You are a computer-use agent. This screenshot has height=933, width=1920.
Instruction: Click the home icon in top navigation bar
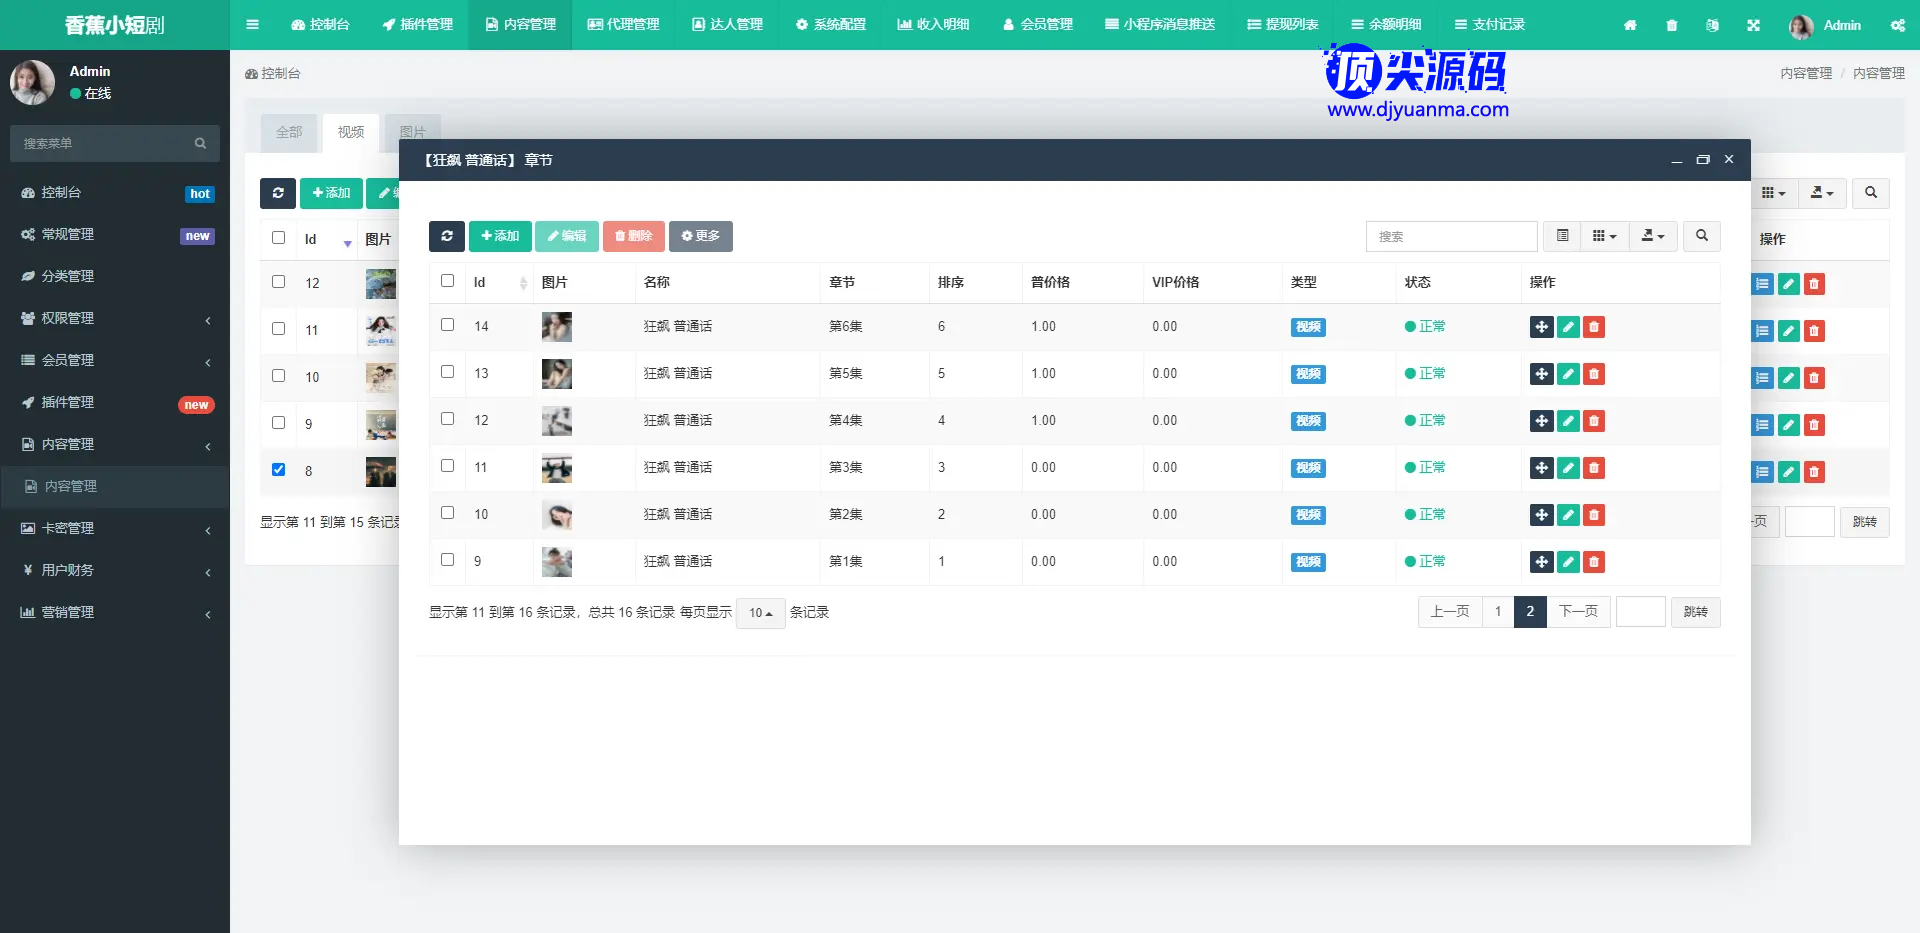pos(1630,25)
